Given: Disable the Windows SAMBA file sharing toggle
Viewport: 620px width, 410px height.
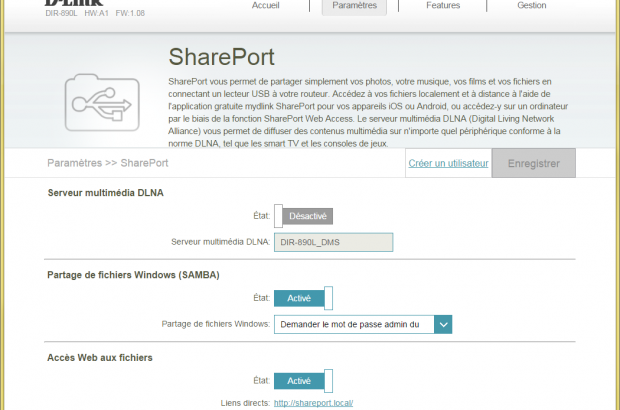Looking at the screenshot, I should pos(303,298).
